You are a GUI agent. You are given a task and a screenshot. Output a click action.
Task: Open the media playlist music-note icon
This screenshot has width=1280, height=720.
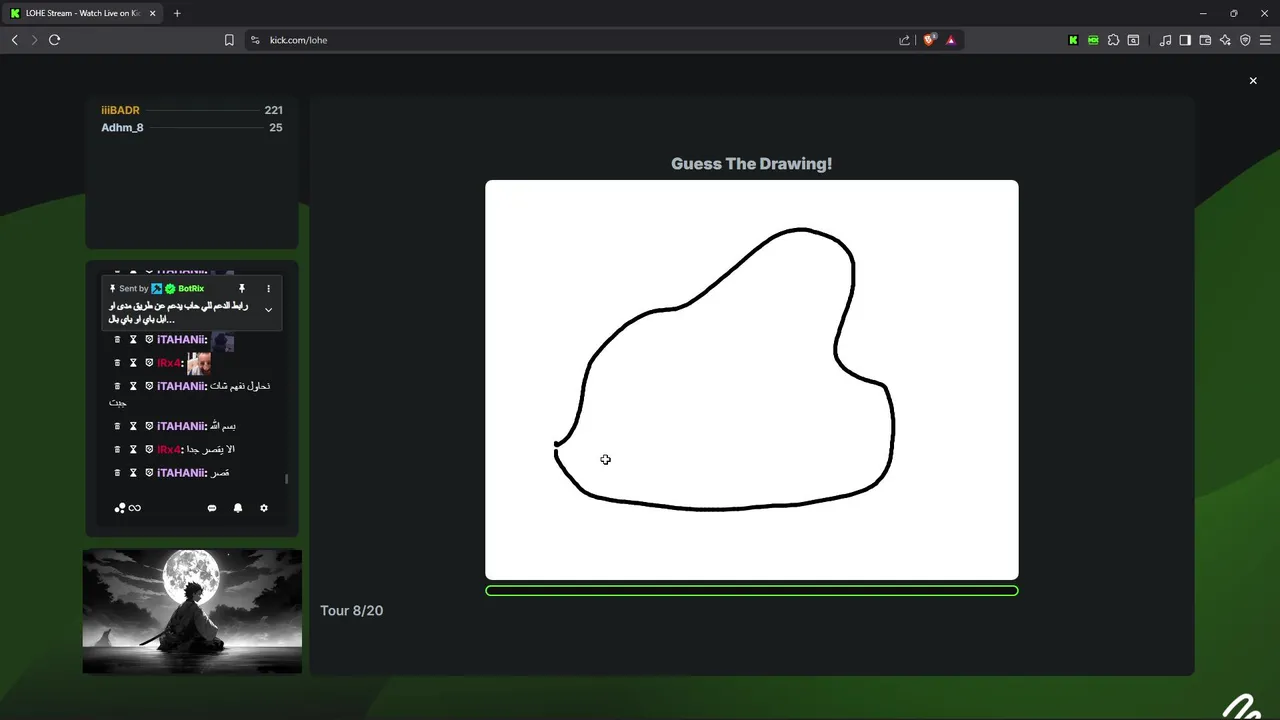[1165, 40]
